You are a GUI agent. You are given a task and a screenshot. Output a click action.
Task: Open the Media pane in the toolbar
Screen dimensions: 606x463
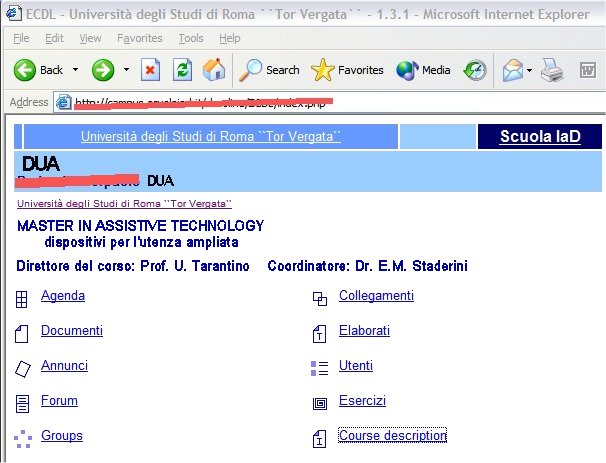pos(423,70)
